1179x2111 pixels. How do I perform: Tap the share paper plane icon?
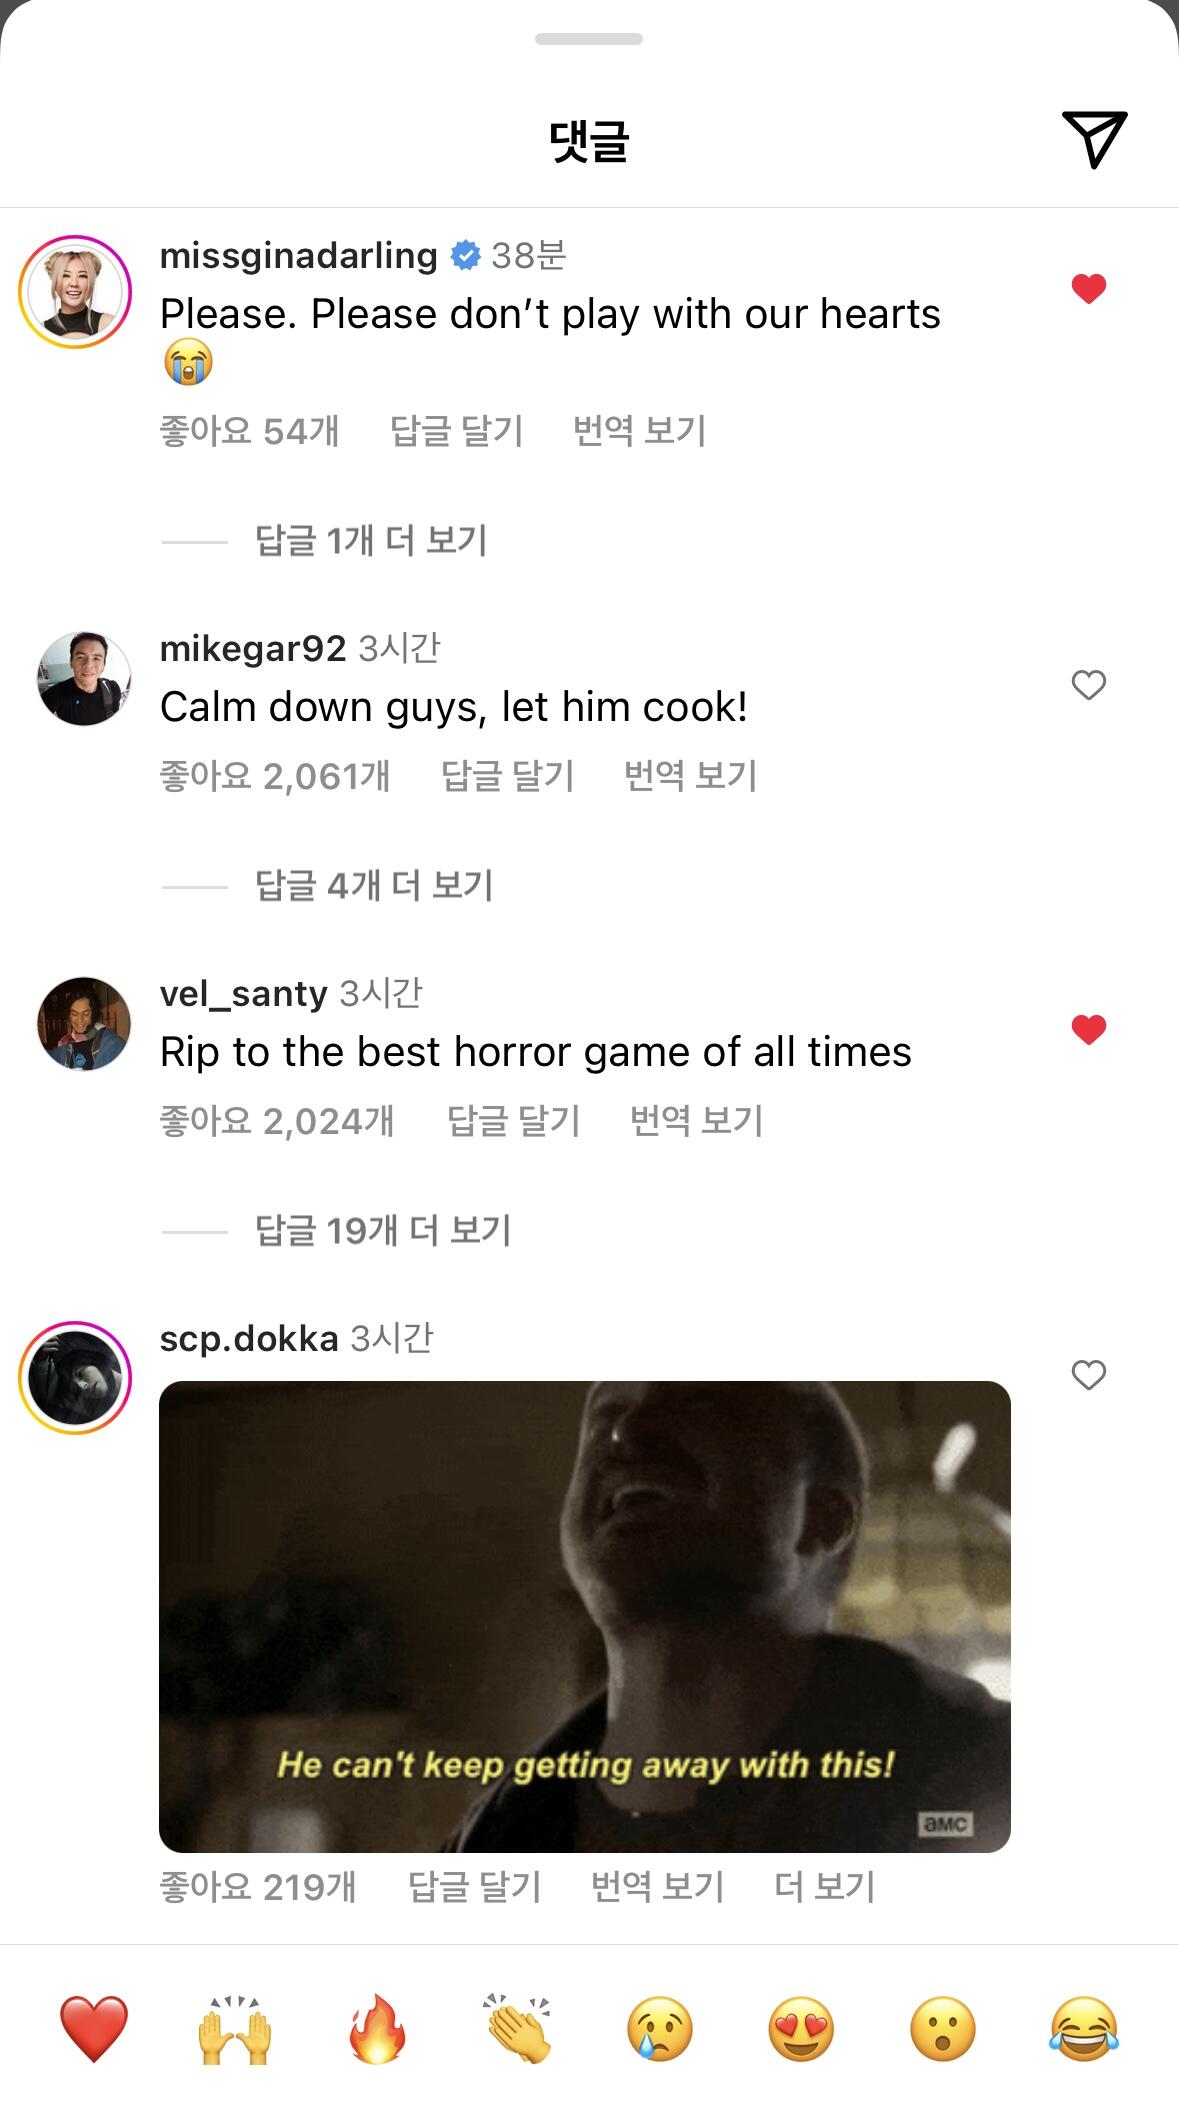point(1094,140)
